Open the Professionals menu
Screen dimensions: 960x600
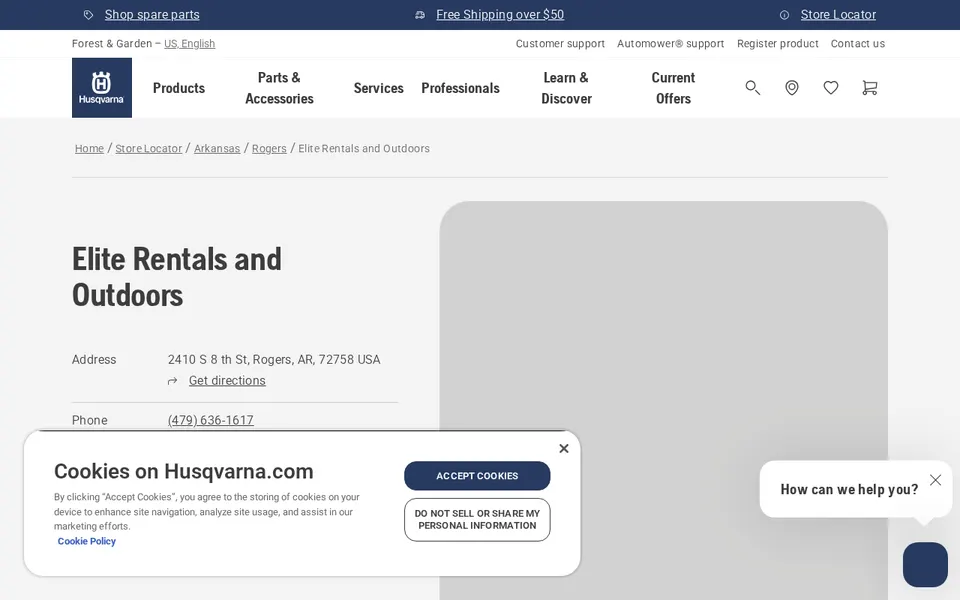(x=460, y=88)
